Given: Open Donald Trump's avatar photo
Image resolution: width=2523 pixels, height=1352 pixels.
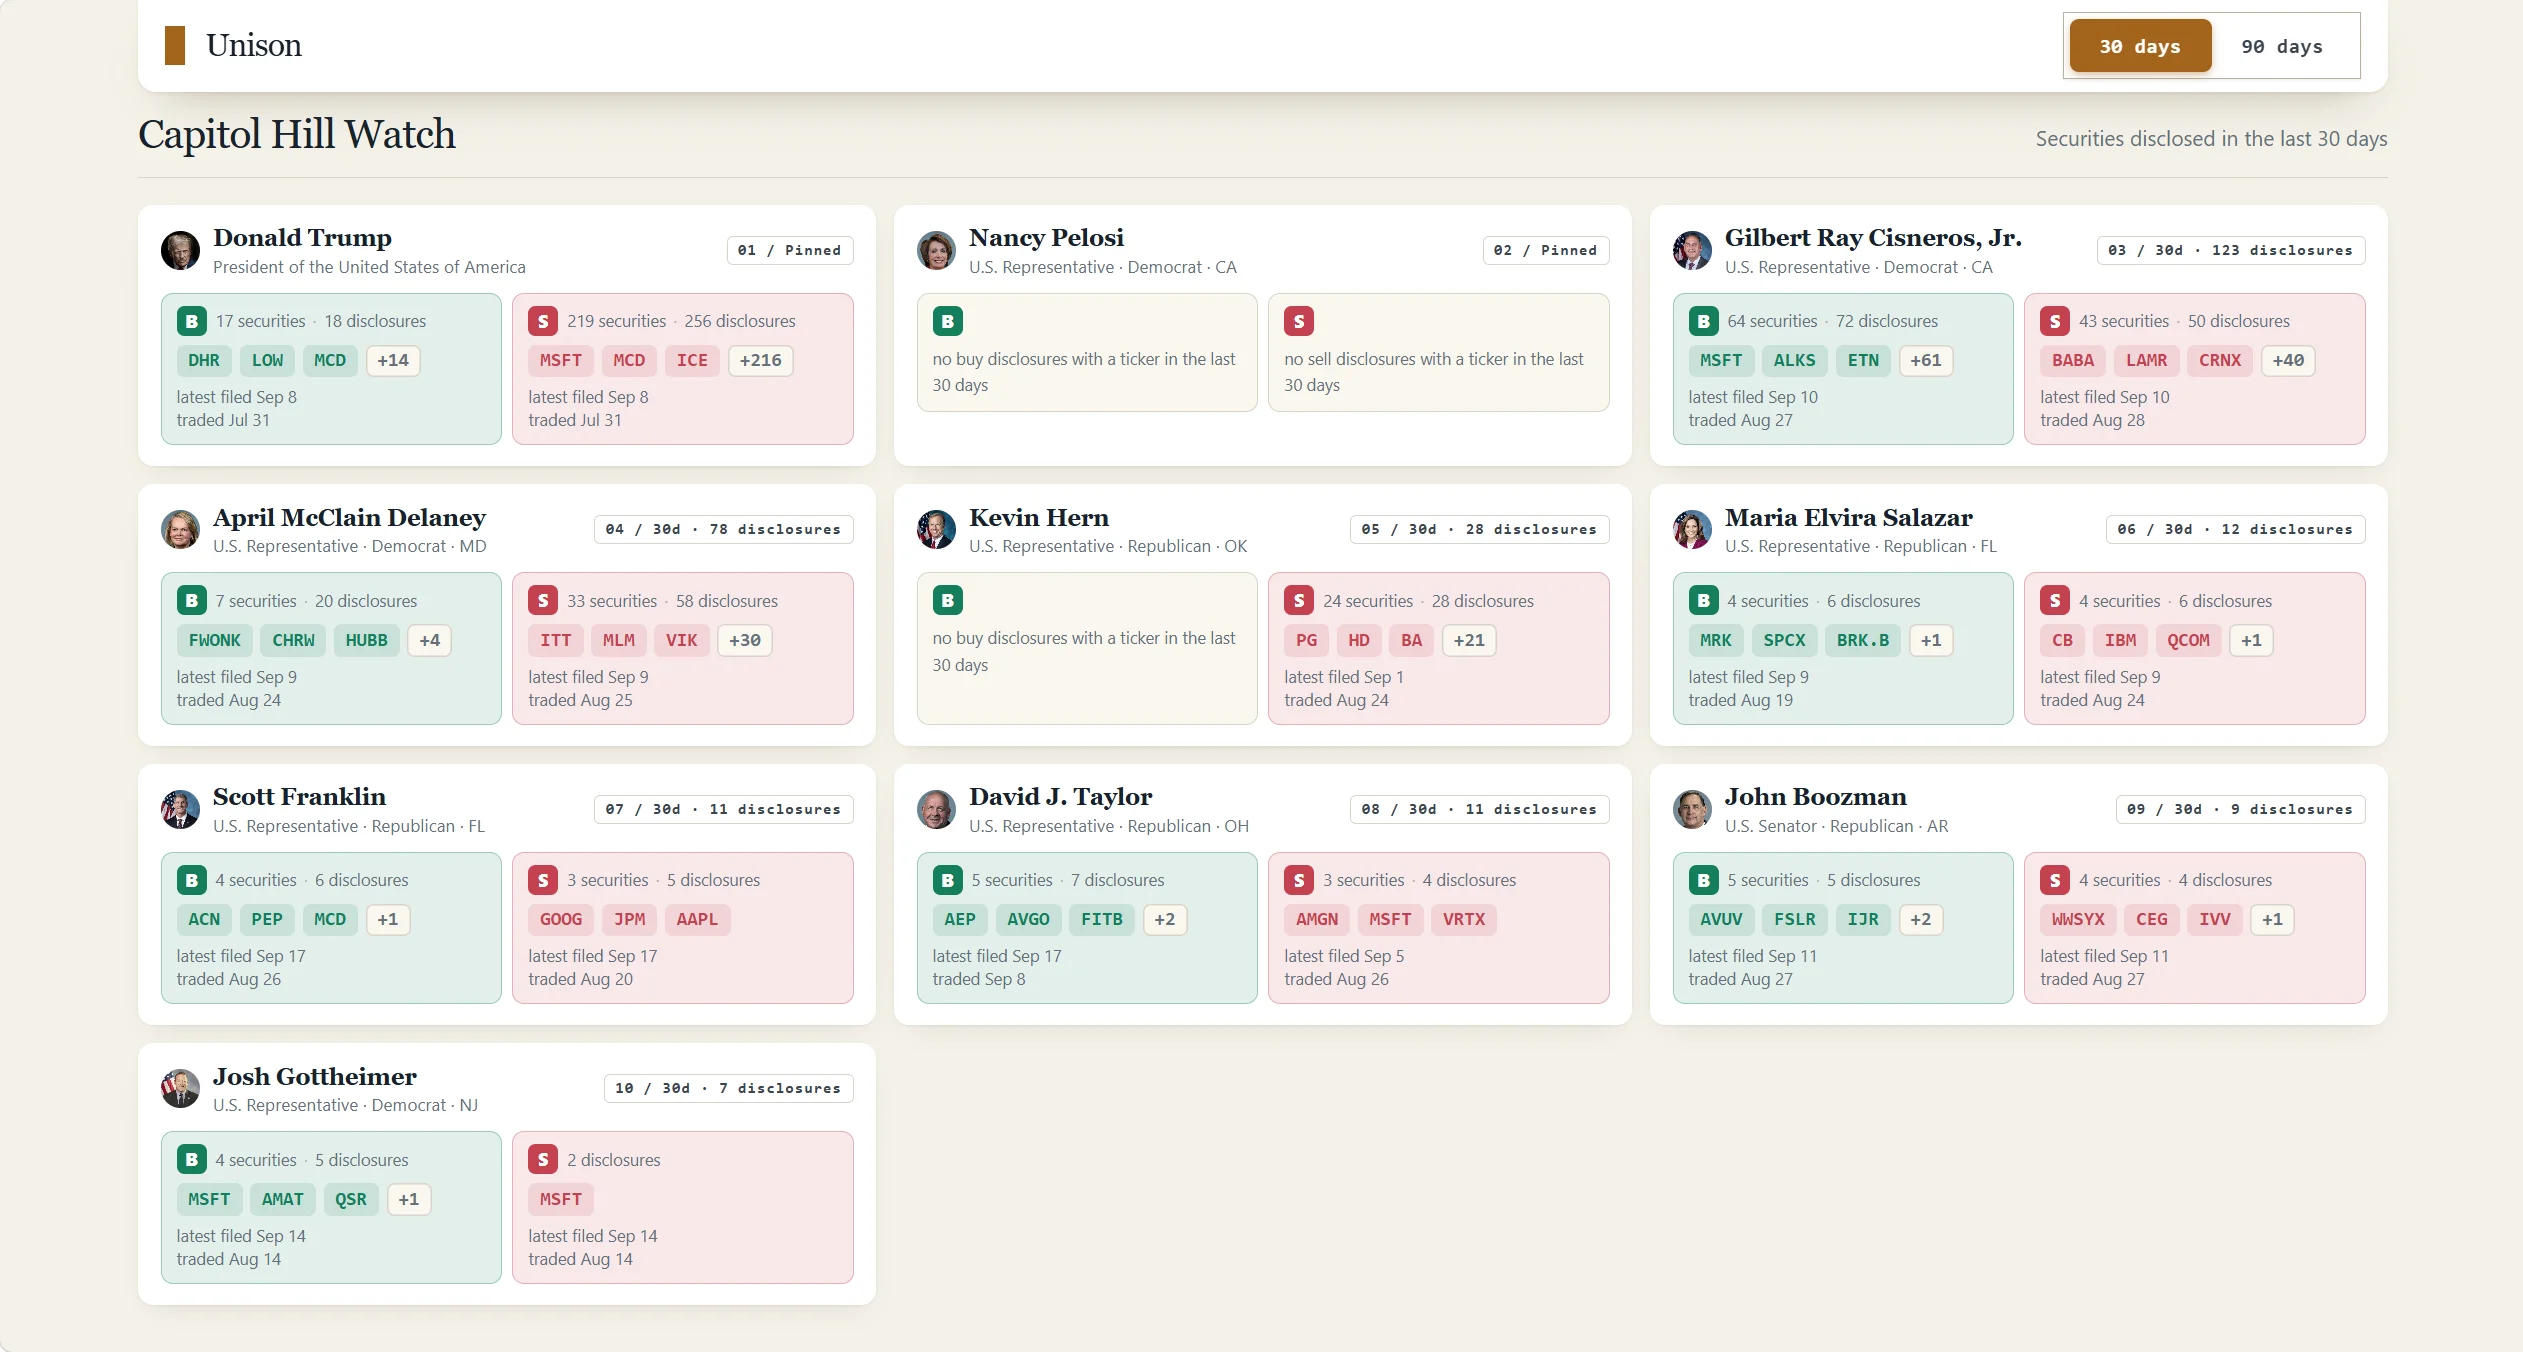Looking at the screenshot, I should tap(181, 251).
